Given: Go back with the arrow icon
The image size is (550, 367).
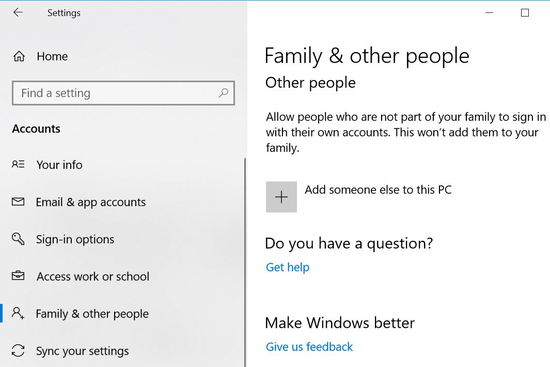Looking at the screenshot, I should coord(18,13).
